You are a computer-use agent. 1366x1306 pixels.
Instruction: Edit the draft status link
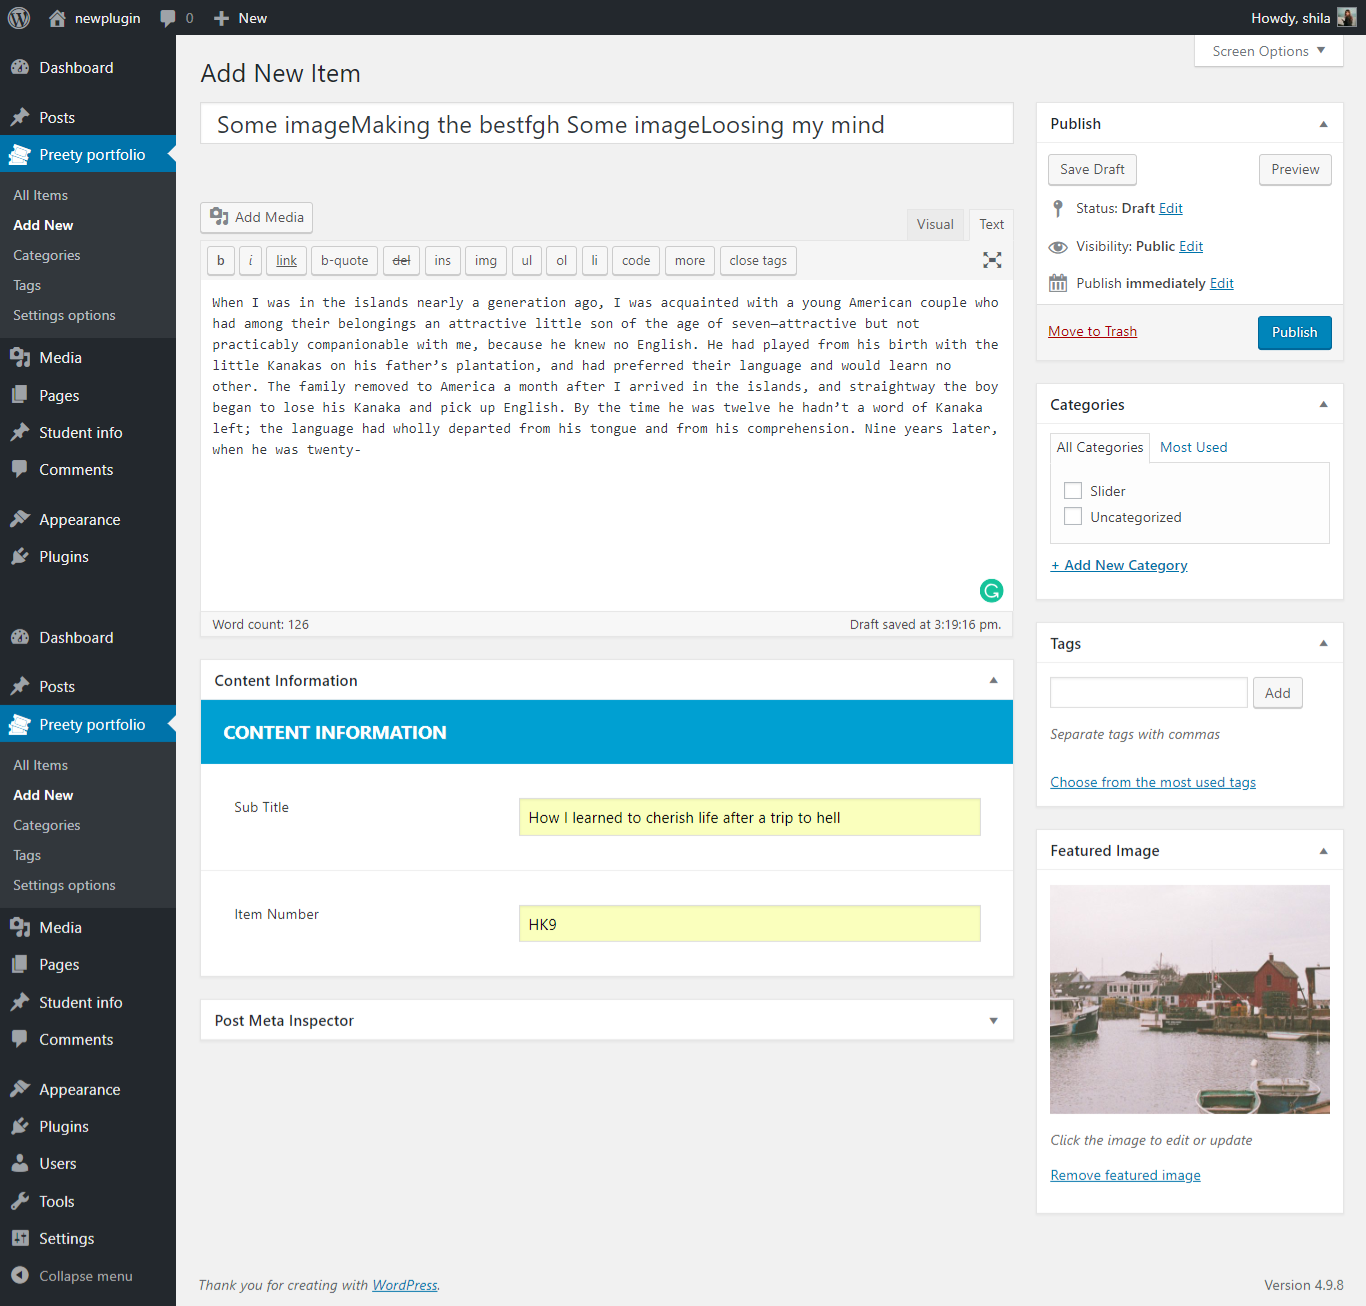pyautogui.click(x=1171, y=209)
